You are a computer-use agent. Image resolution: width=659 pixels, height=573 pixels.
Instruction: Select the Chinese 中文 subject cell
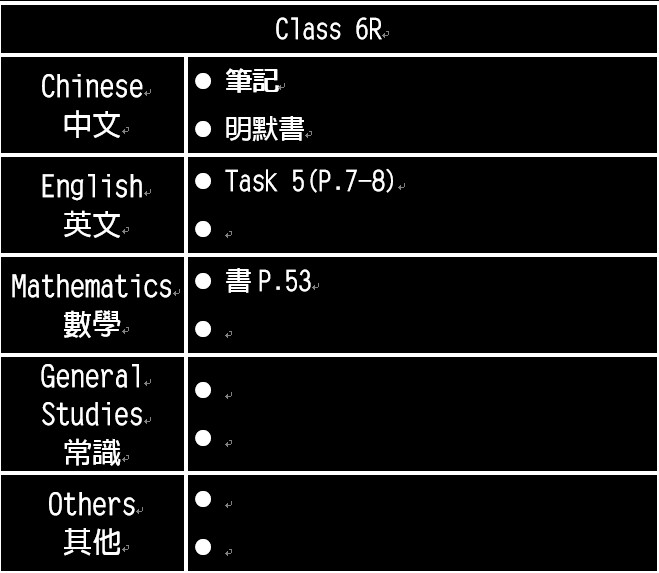(92, 105)
